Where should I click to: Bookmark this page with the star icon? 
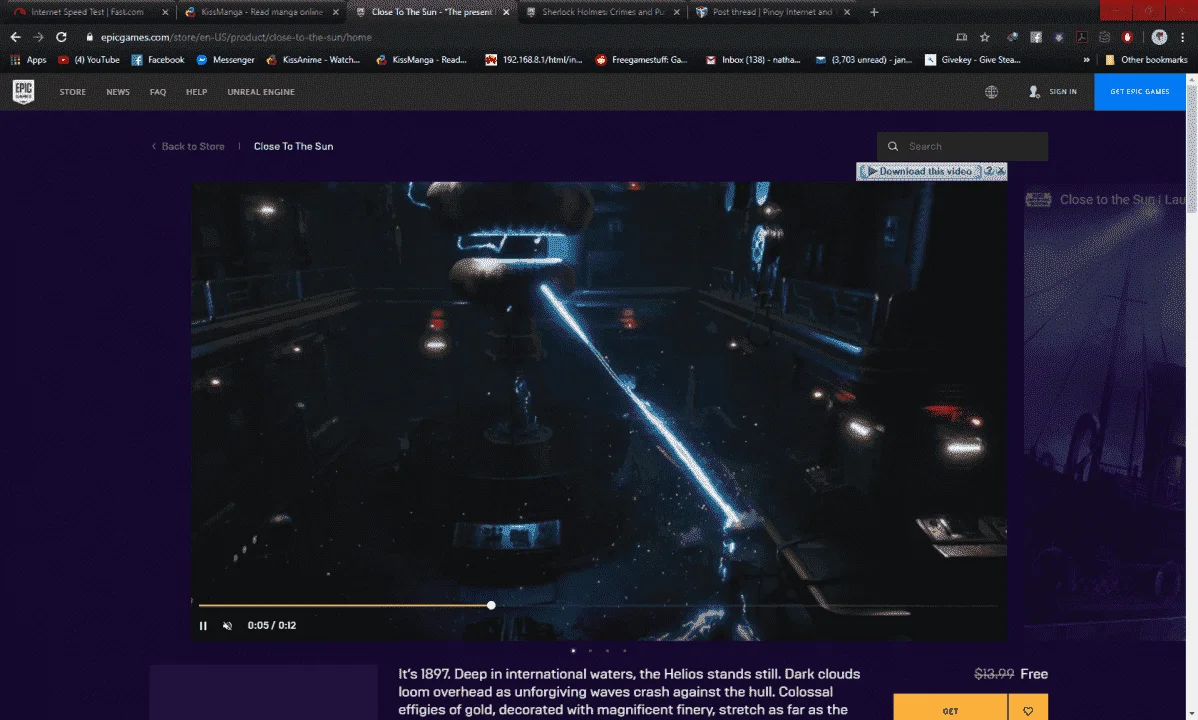click(x=985, y=37)
